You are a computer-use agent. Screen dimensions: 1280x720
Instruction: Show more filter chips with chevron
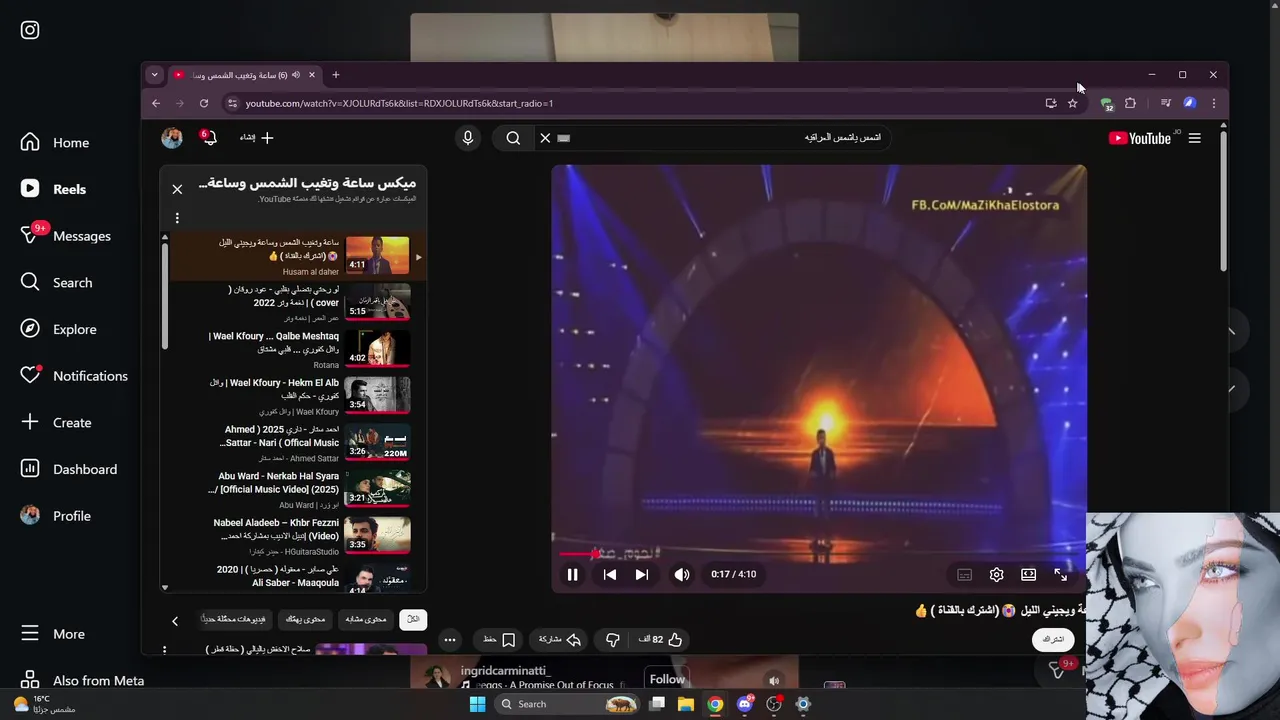pyautogui.click(x=175, y=621)
